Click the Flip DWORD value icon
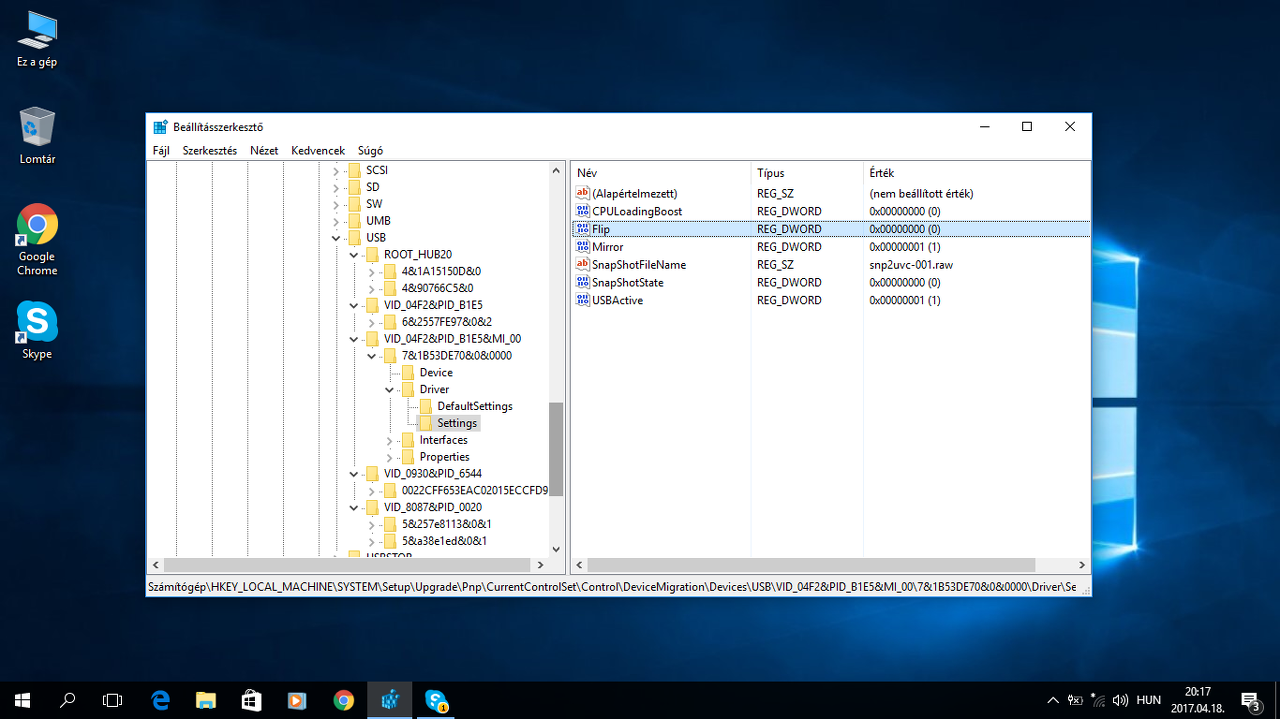This screenshot has width=1280, height=719. tap(583, 229)
